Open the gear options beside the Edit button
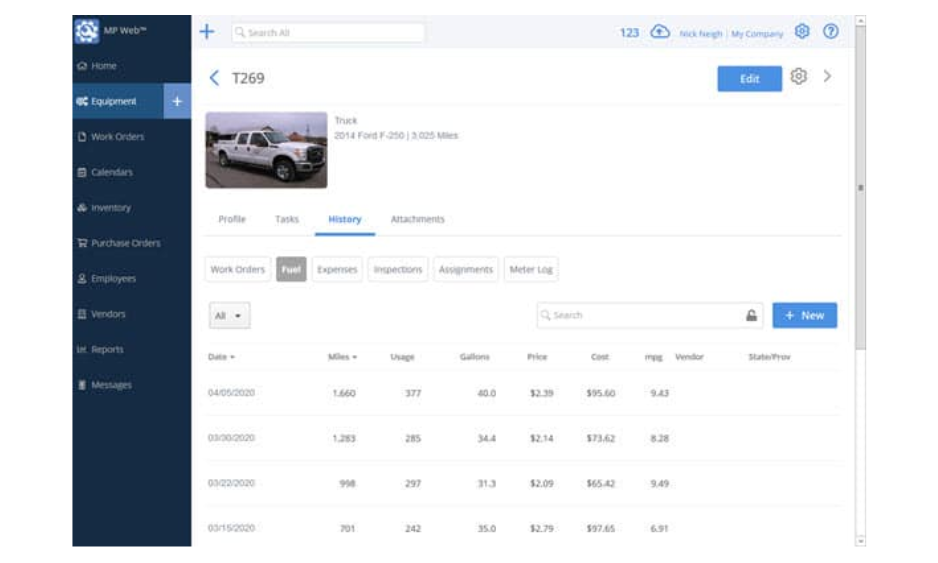 [798, 77]
